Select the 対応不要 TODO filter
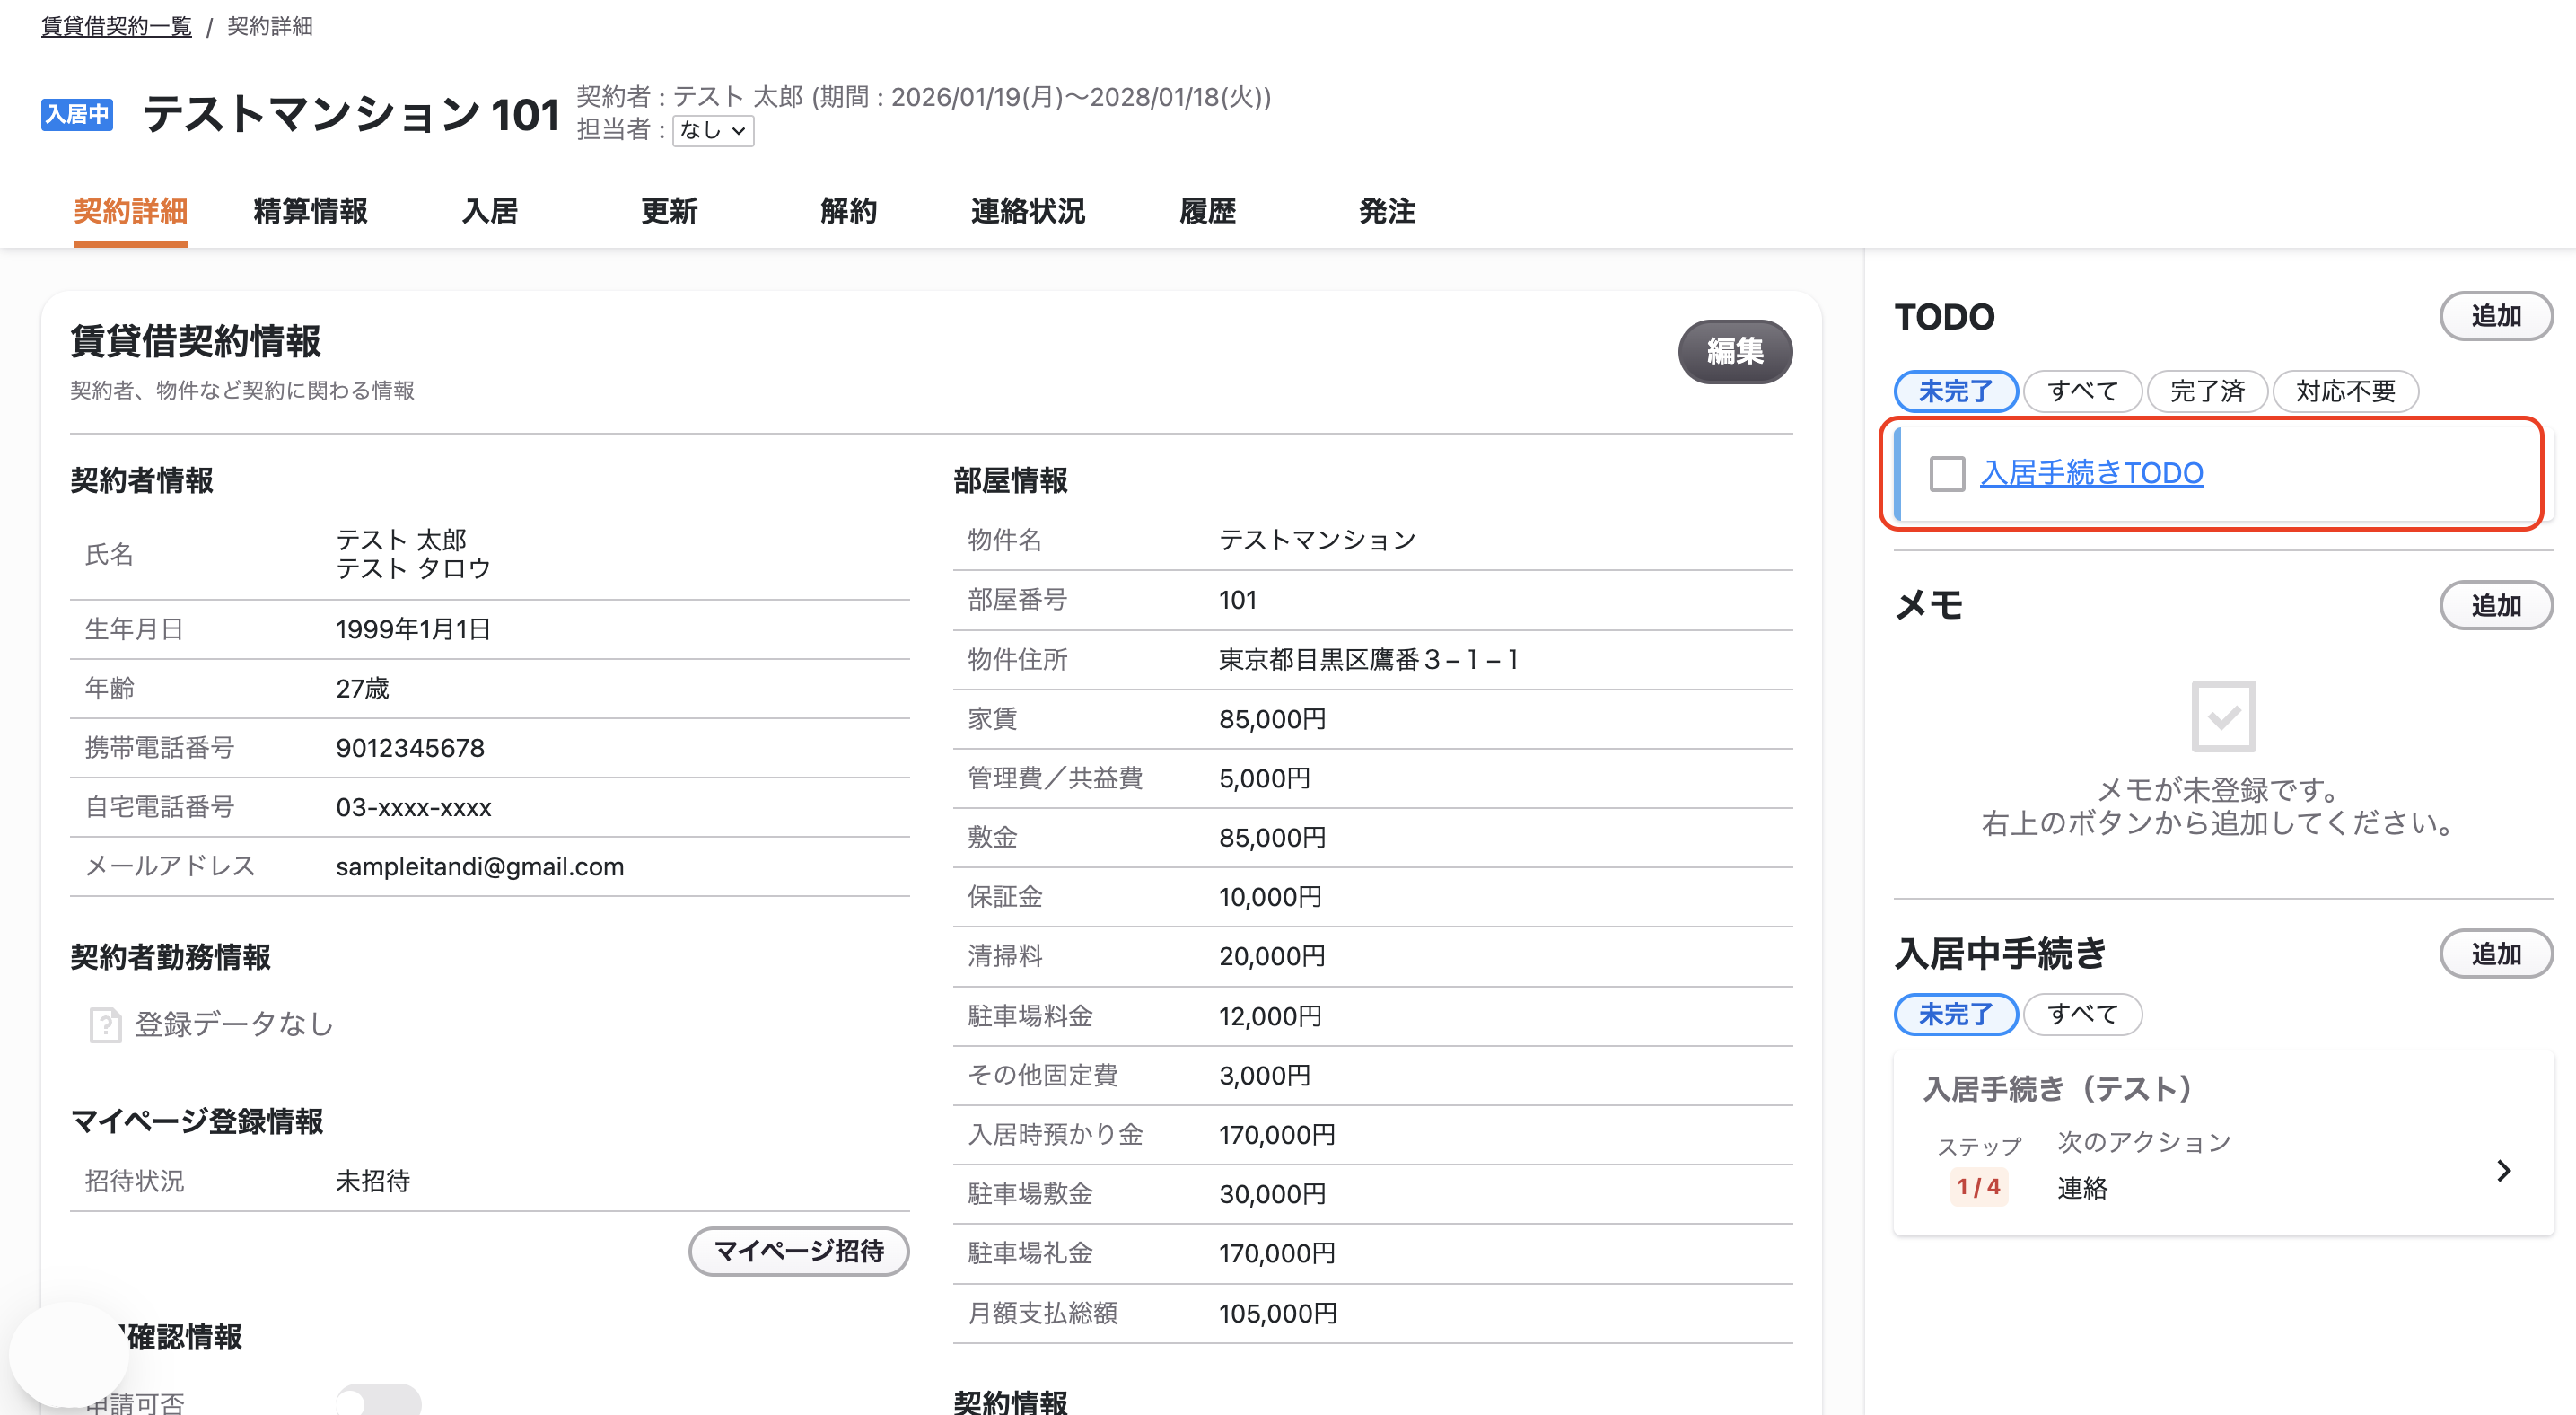The height and width of the screenshot is (1415, 2576). 2345,391
